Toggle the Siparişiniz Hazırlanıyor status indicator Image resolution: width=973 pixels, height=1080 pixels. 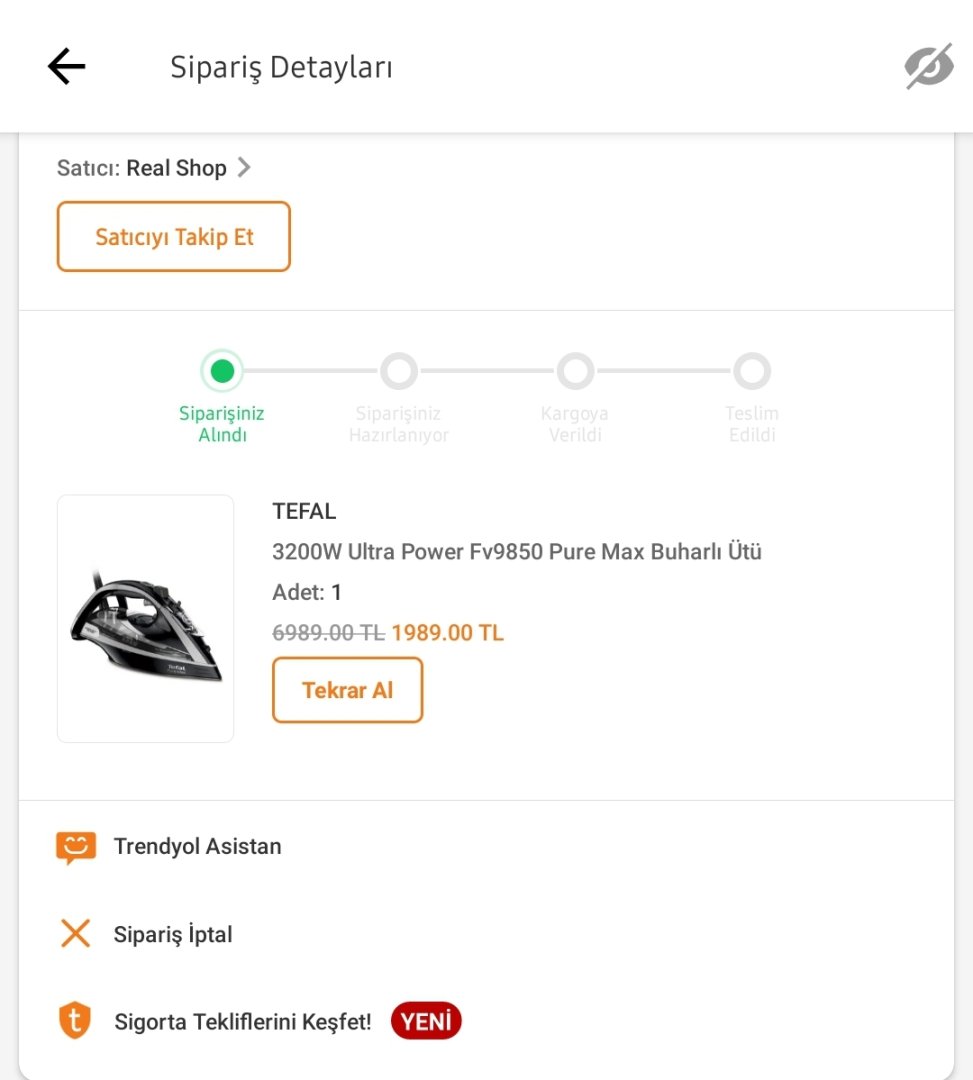pyautogui.click(x=398, y=370)
